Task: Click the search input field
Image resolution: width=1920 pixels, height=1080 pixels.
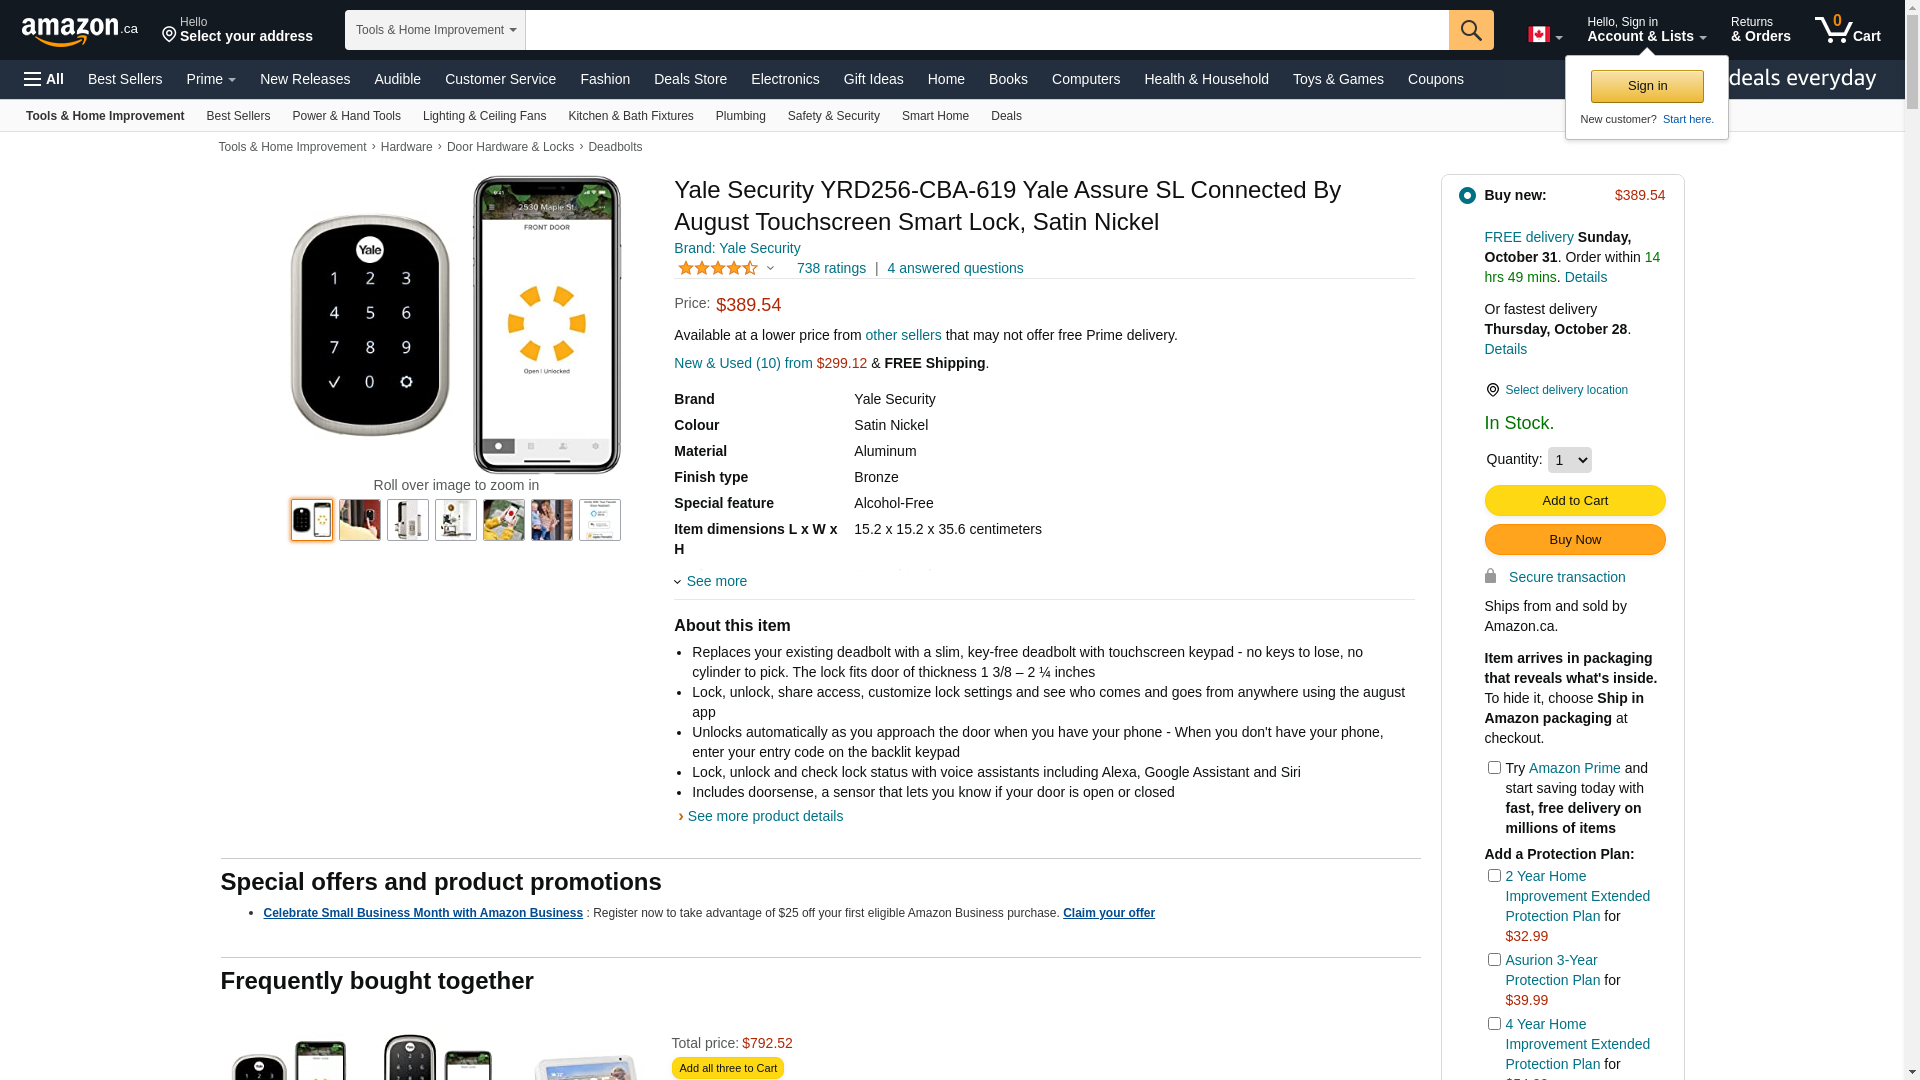Action: click(x=986, y=30)
